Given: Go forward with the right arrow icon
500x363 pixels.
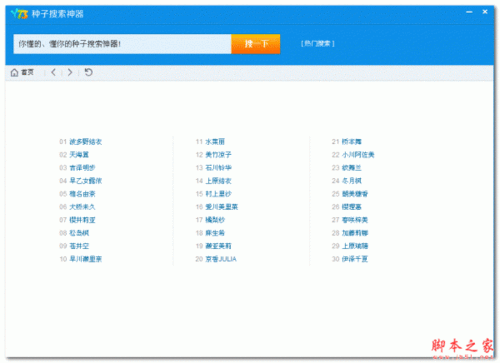Looking at the screenshot, I should [70, 72].
